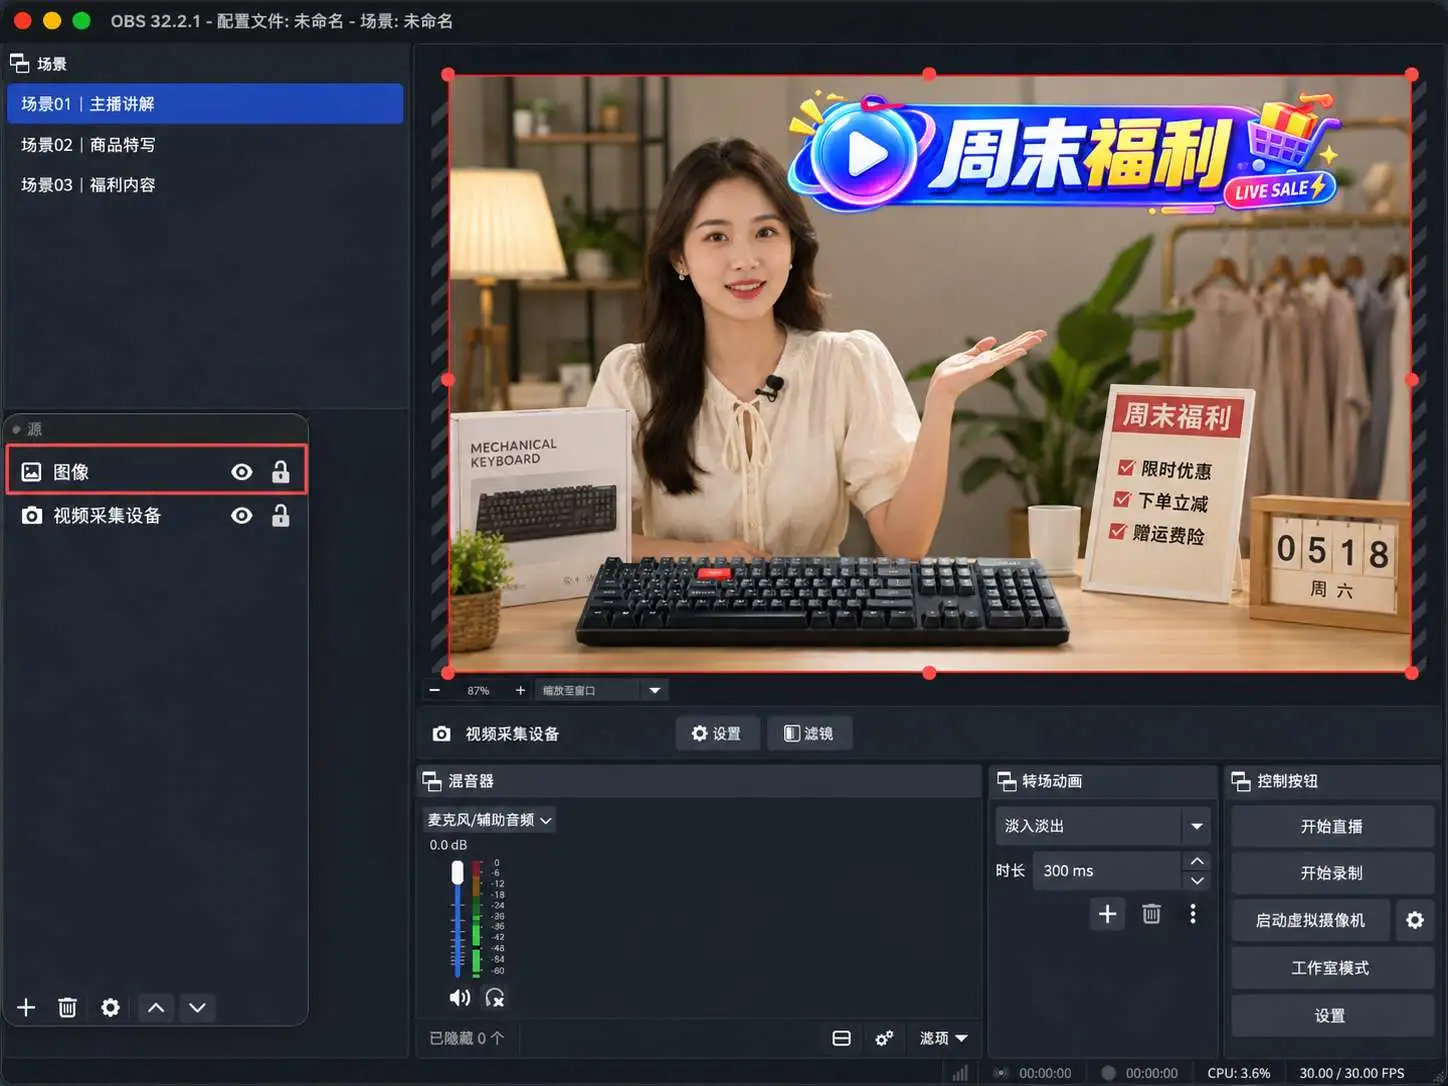
Task: Select scene 场景03｜福利内容
Action: [204, 185]
